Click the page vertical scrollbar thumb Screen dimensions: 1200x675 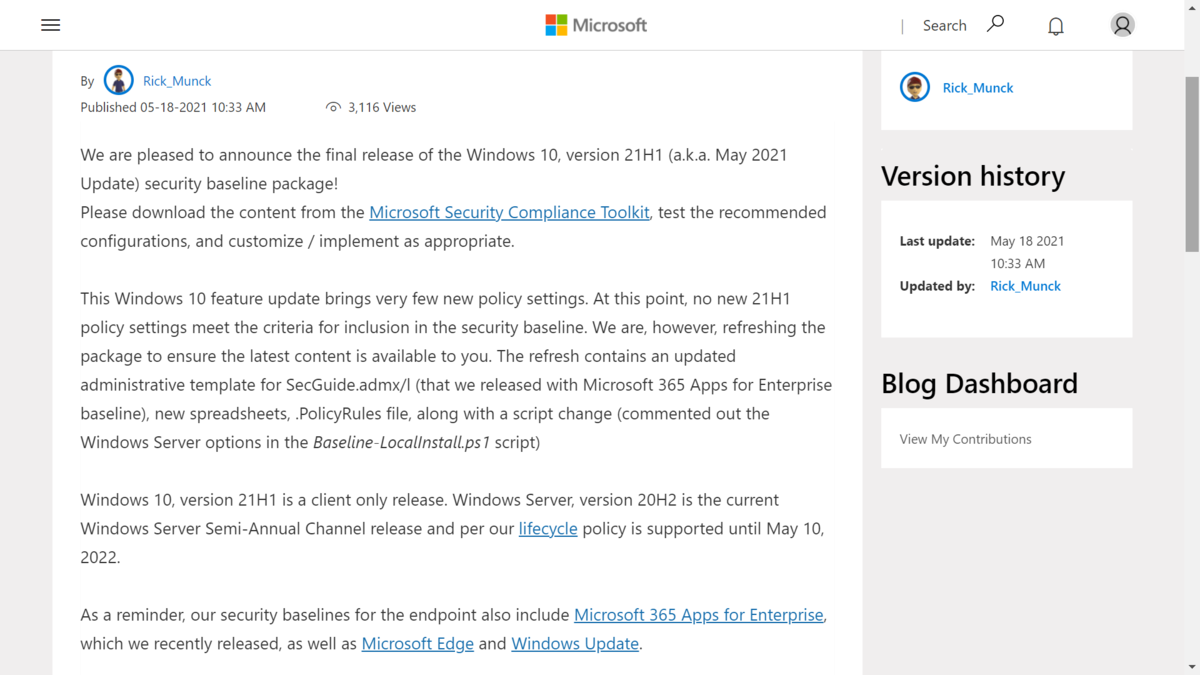point(1191,163)
